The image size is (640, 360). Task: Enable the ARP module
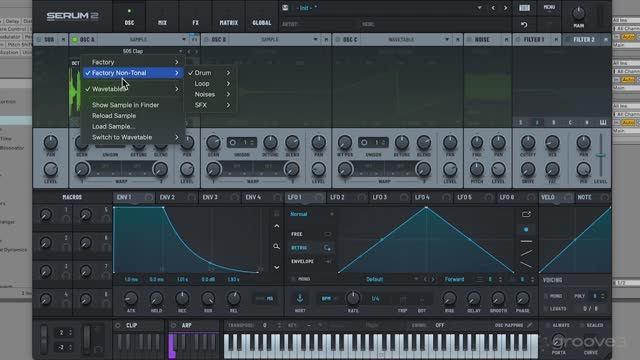(173, 325)
